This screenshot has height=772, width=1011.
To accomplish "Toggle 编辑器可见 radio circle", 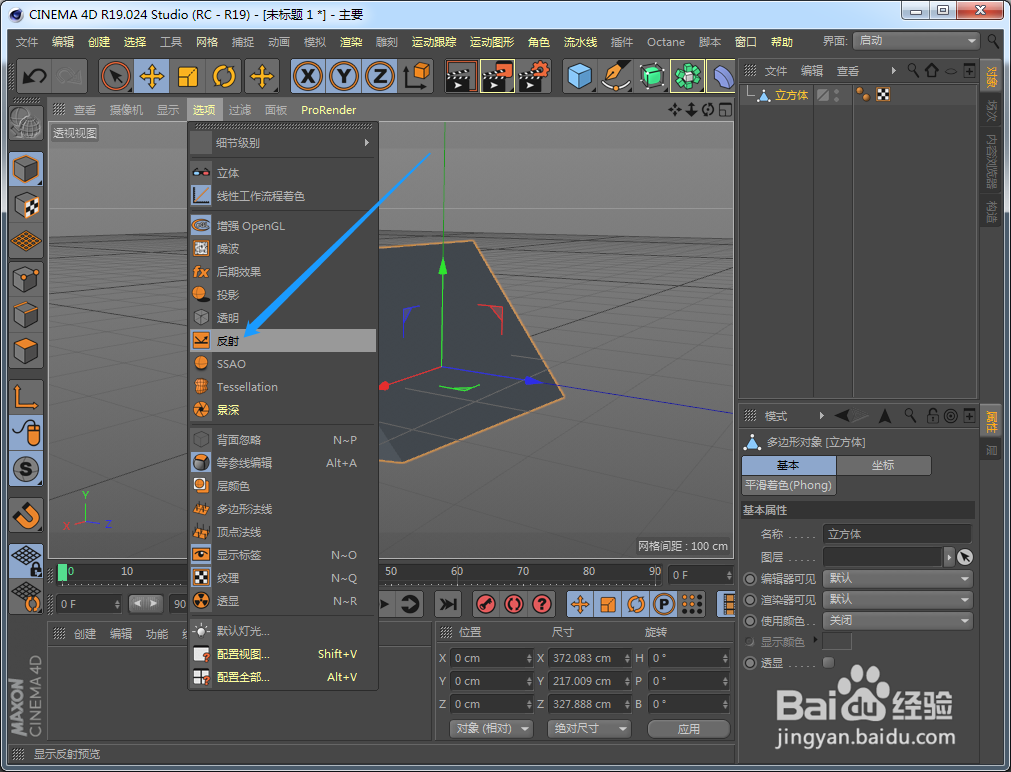I will click(x=750, y=579).
